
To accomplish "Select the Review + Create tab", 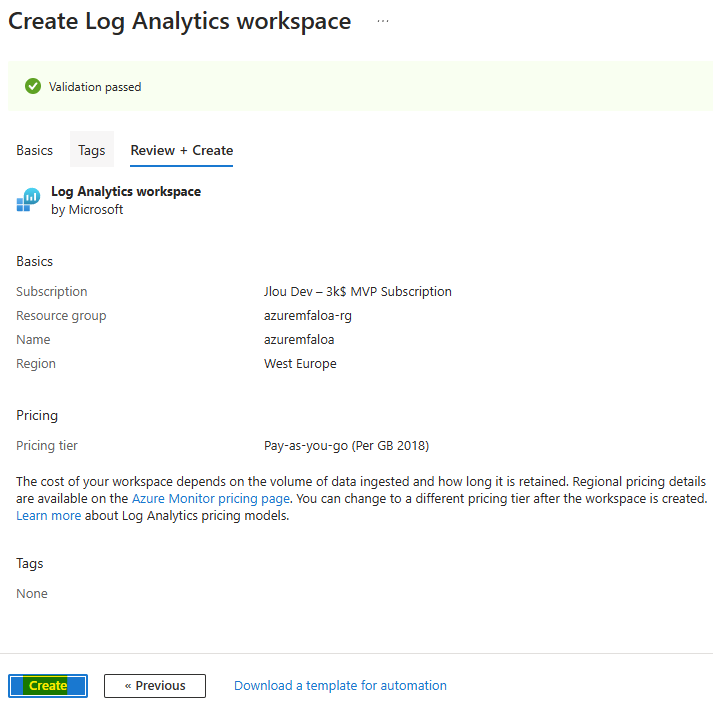I will (181, 150).
